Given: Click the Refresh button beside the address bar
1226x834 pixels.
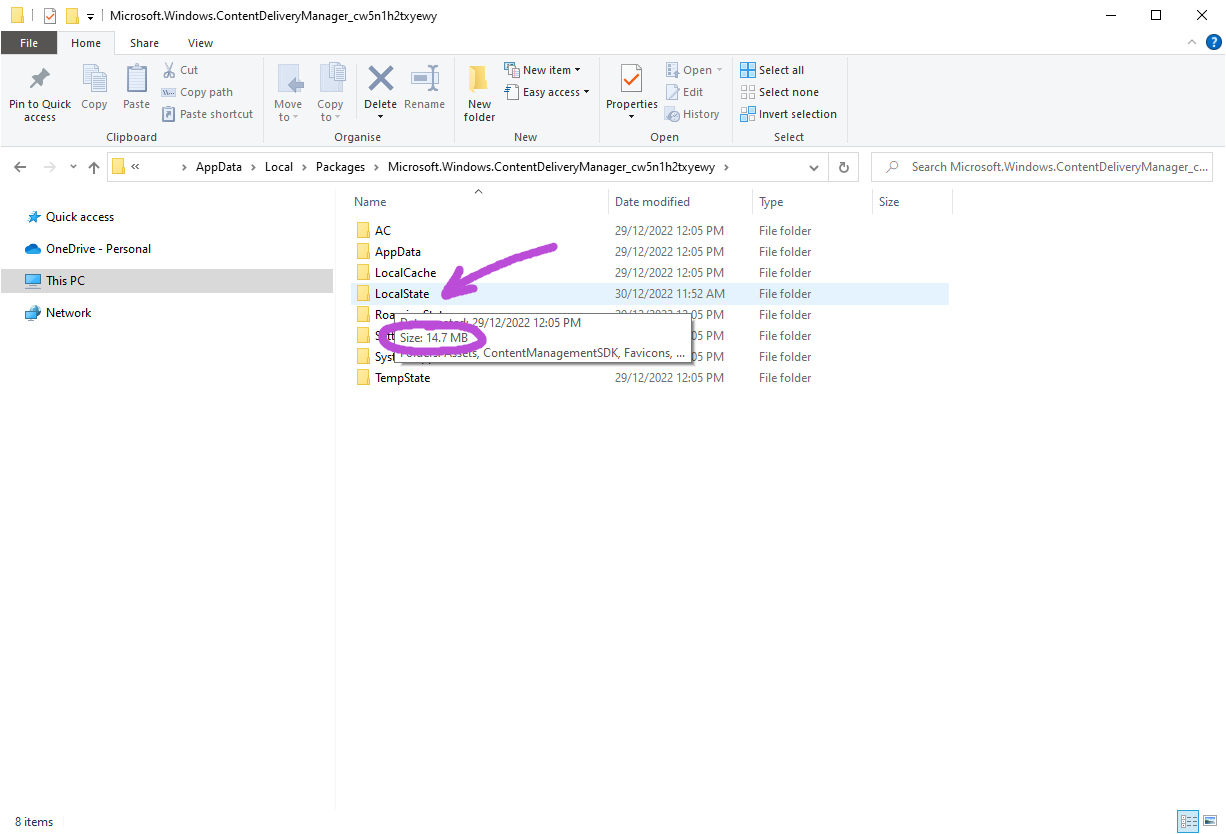Looking at the screenshot, I should click(x=844, y=167).
